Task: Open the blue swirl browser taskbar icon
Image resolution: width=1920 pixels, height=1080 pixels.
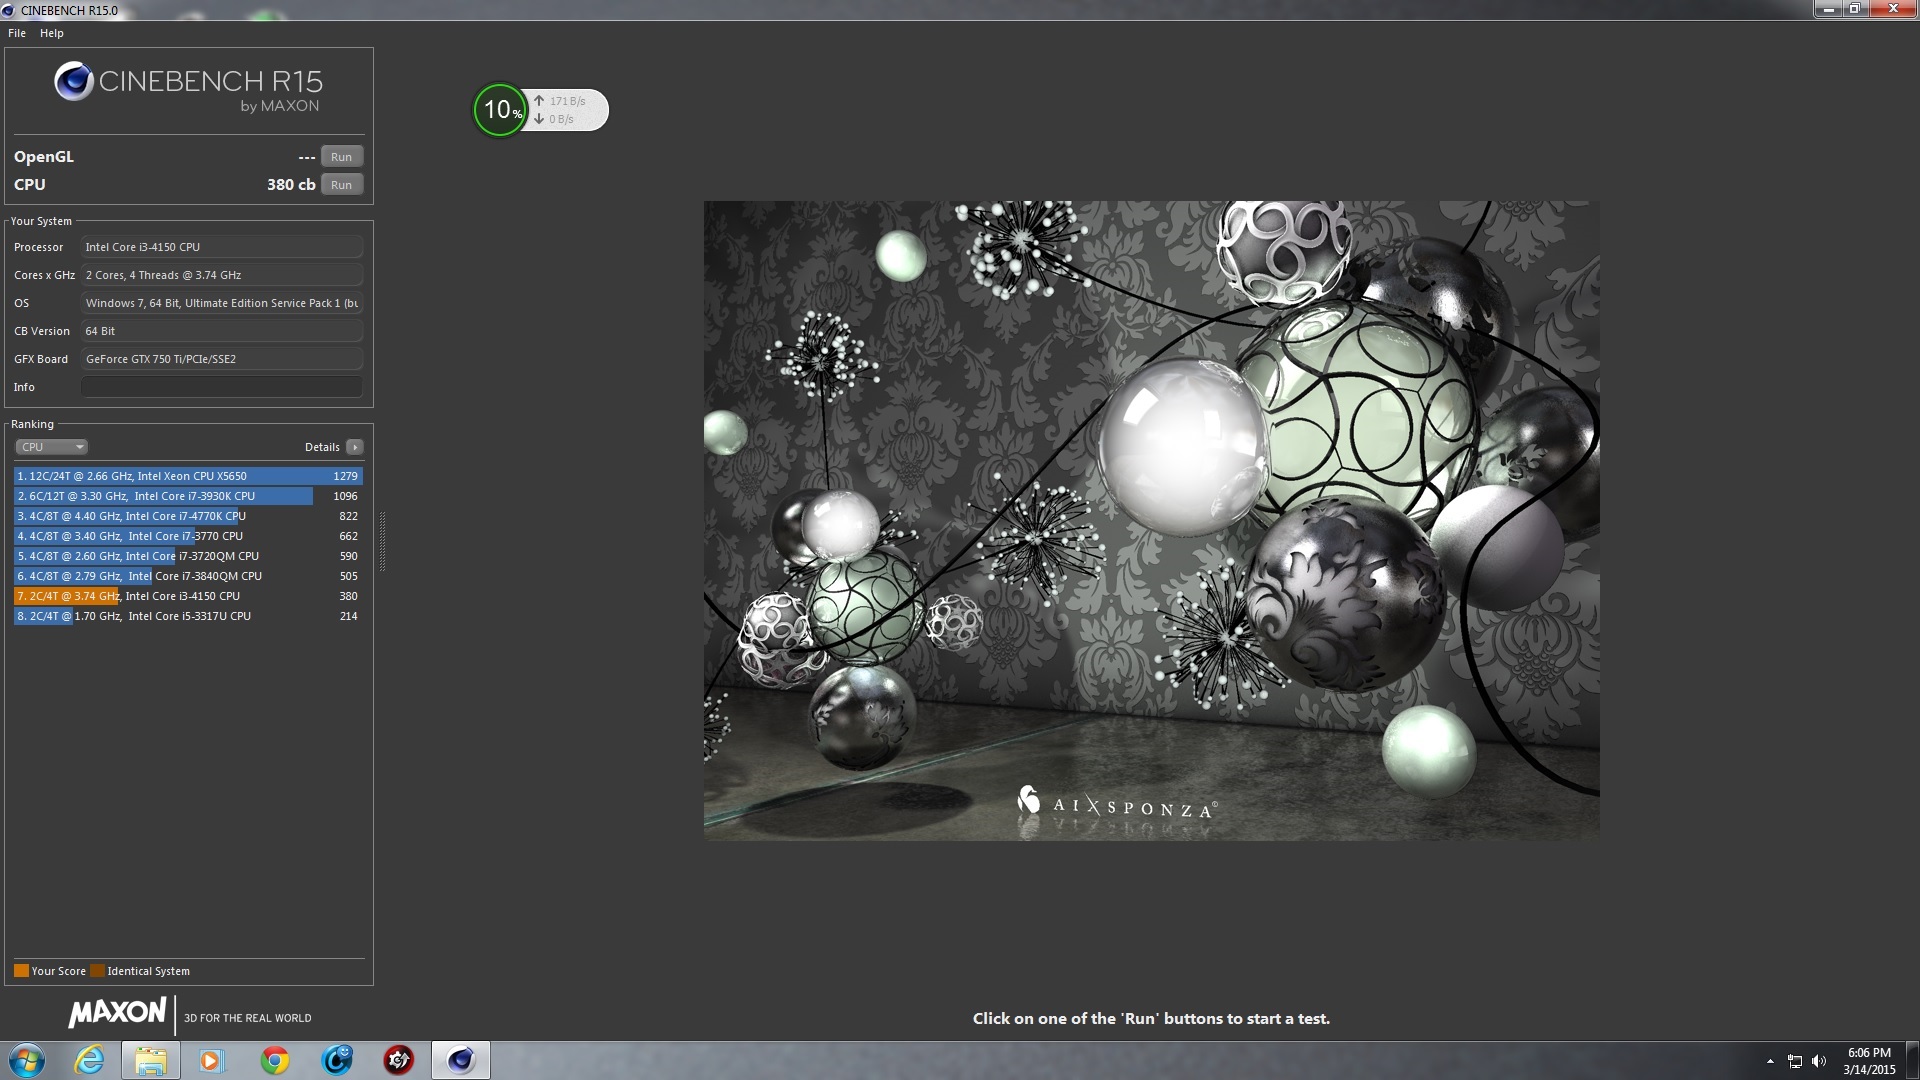Action: [x=337, y=1060]
